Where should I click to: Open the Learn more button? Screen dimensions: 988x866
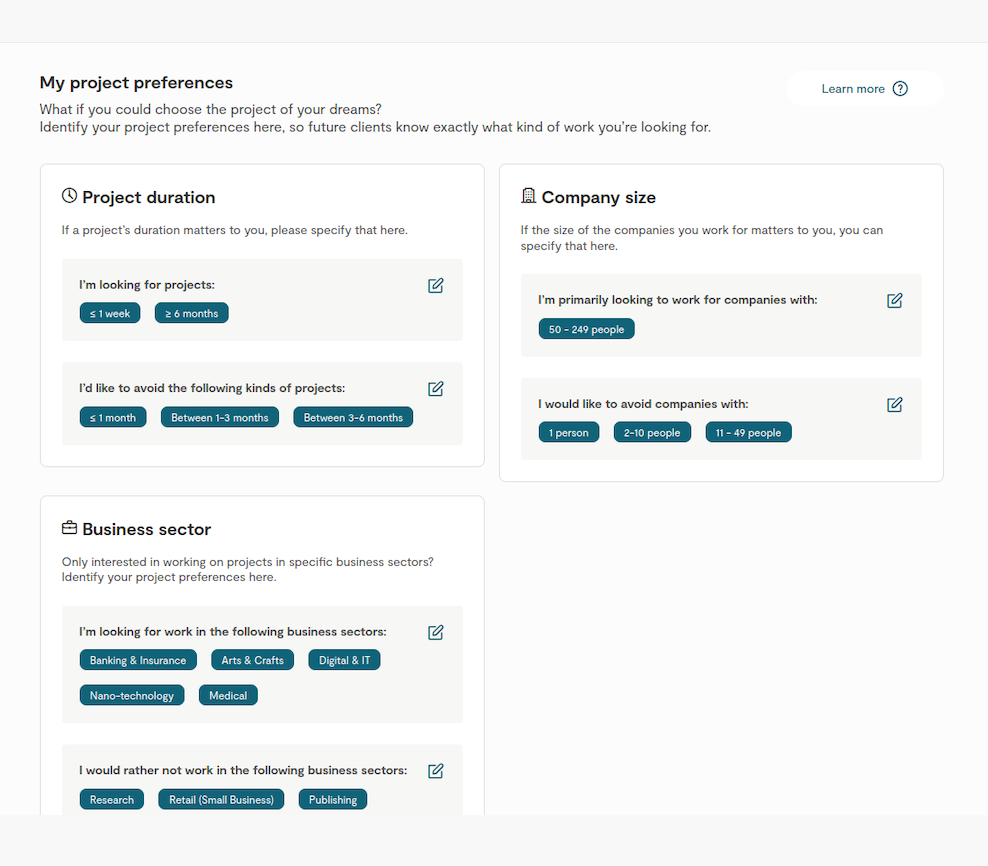863,89
